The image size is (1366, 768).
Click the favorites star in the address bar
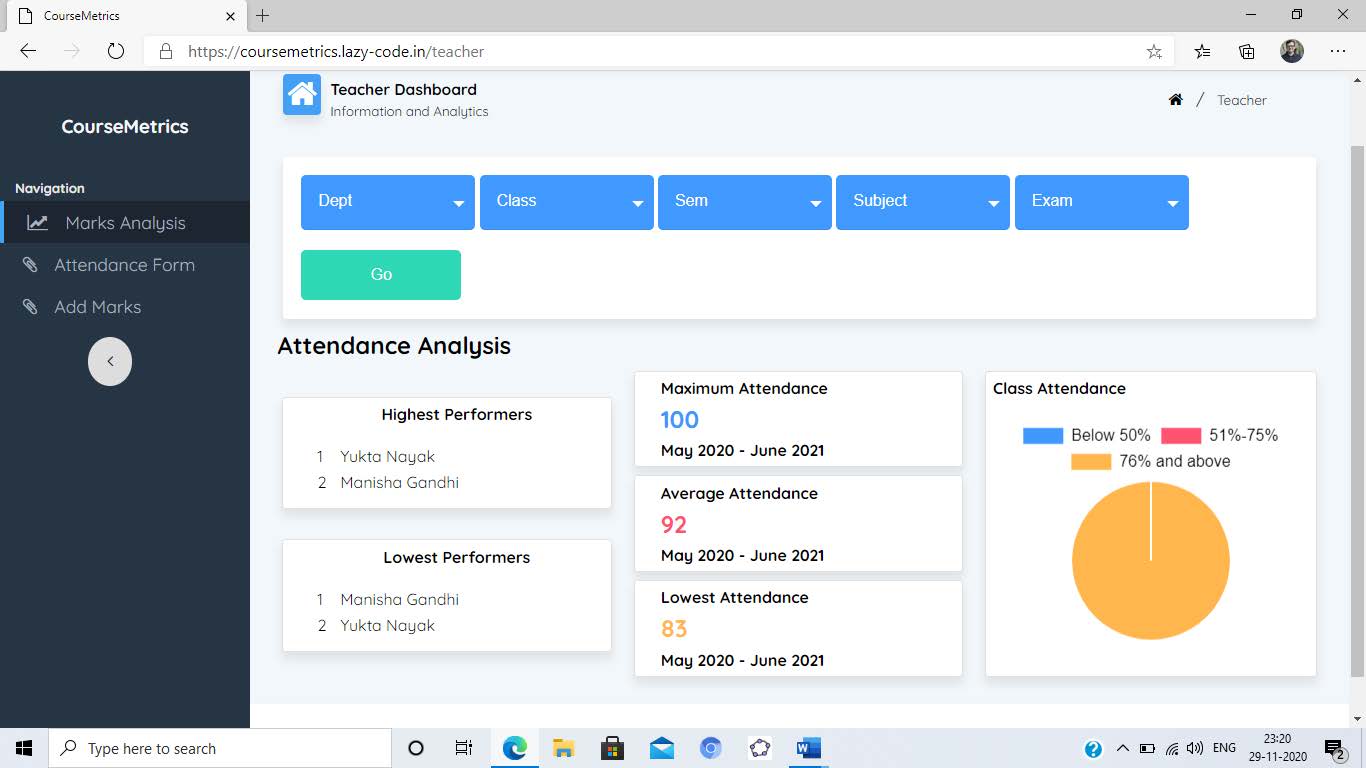(1154, 50)
